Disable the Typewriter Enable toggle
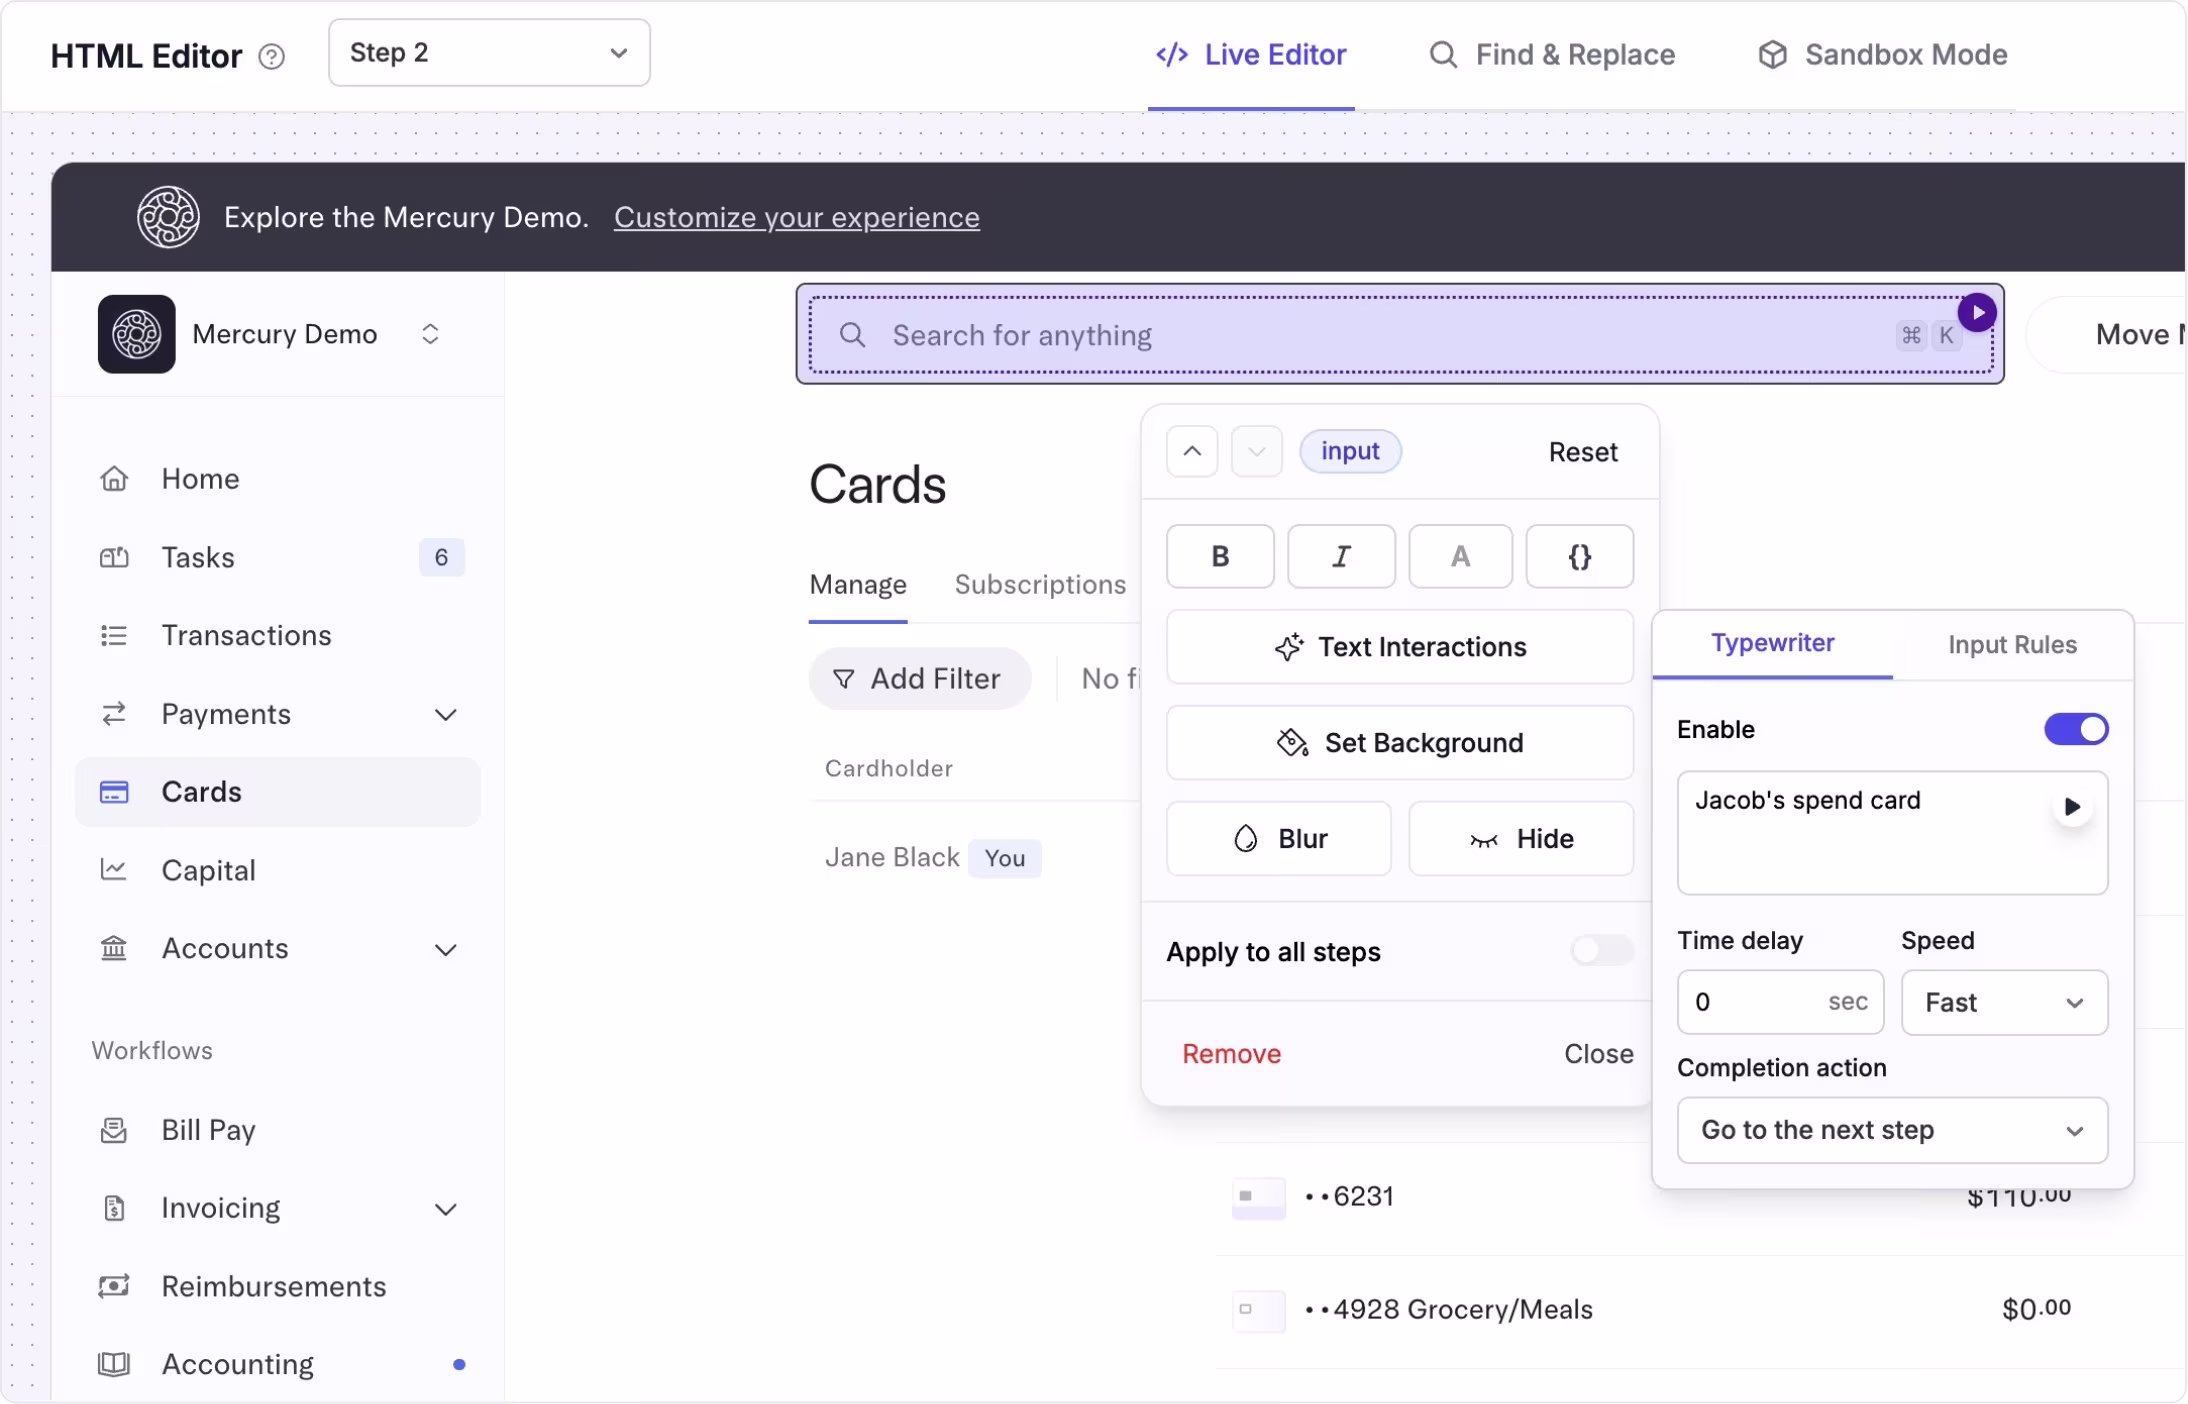 2075,729
